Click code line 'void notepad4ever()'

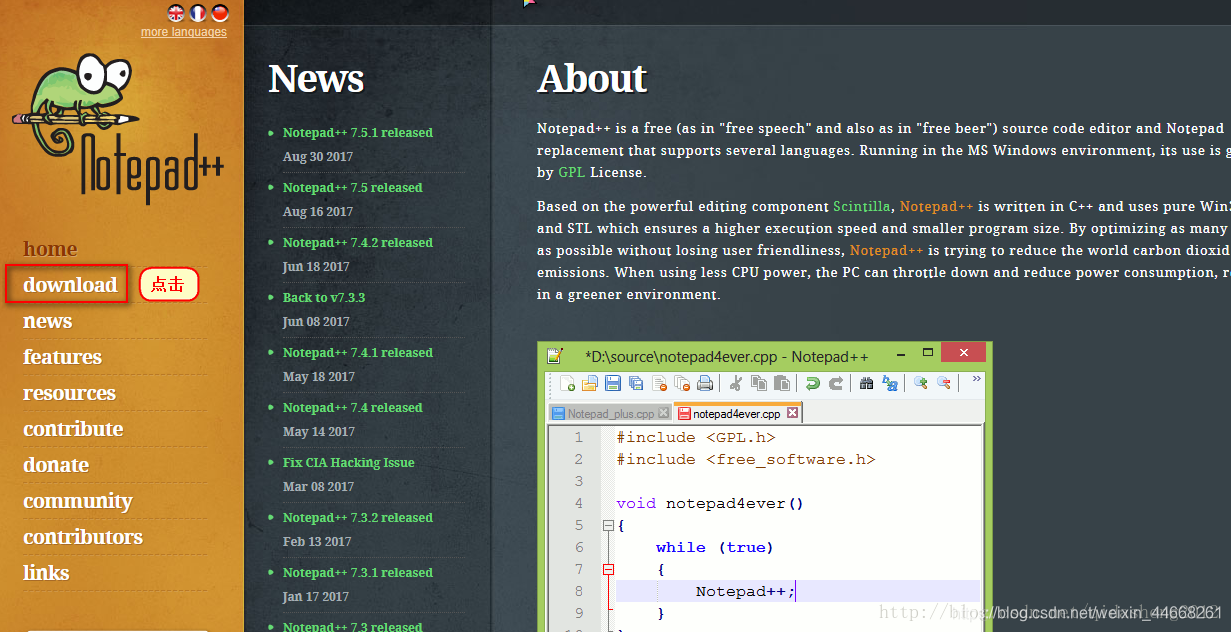coord(710,503)
